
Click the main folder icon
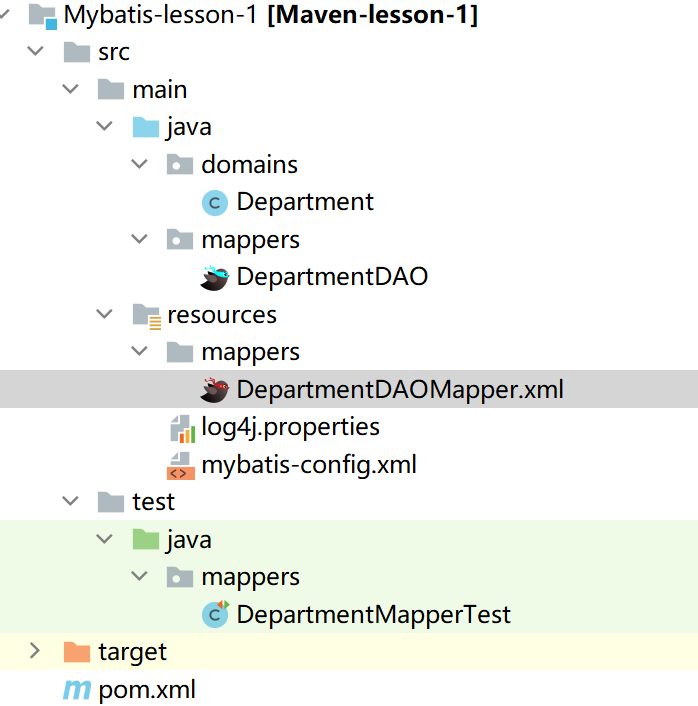(x=111, y=89)
